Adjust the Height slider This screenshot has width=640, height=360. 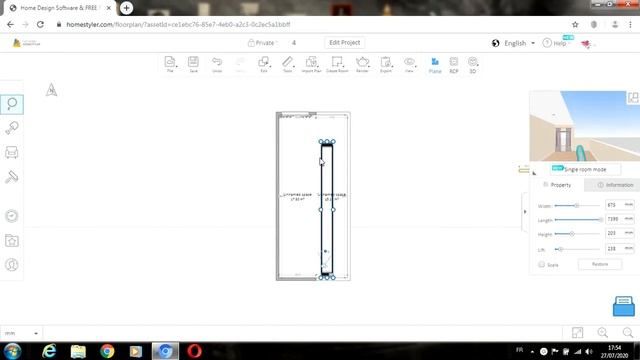click(x=572, y=234)
